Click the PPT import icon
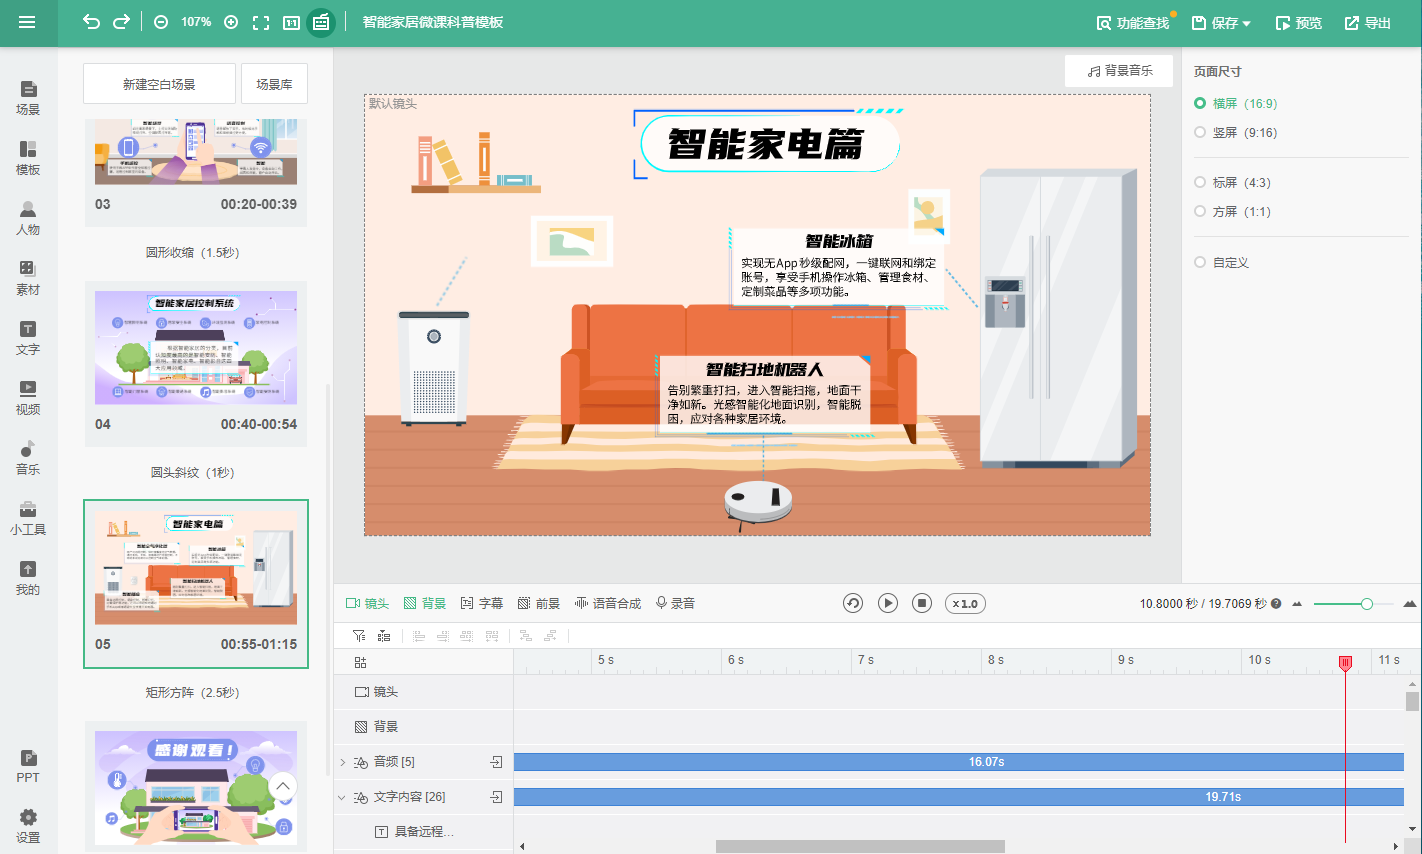1422x854 pixels. [28, 766]
